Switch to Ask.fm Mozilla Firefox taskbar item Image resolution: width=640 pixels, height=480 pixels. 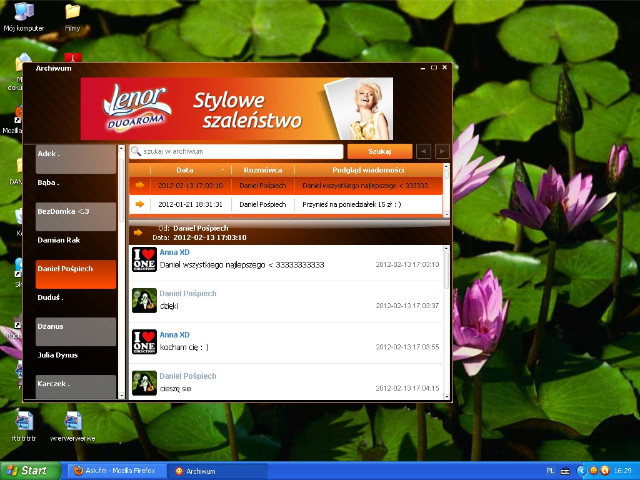pyautogui.click(x=116, y=471)
